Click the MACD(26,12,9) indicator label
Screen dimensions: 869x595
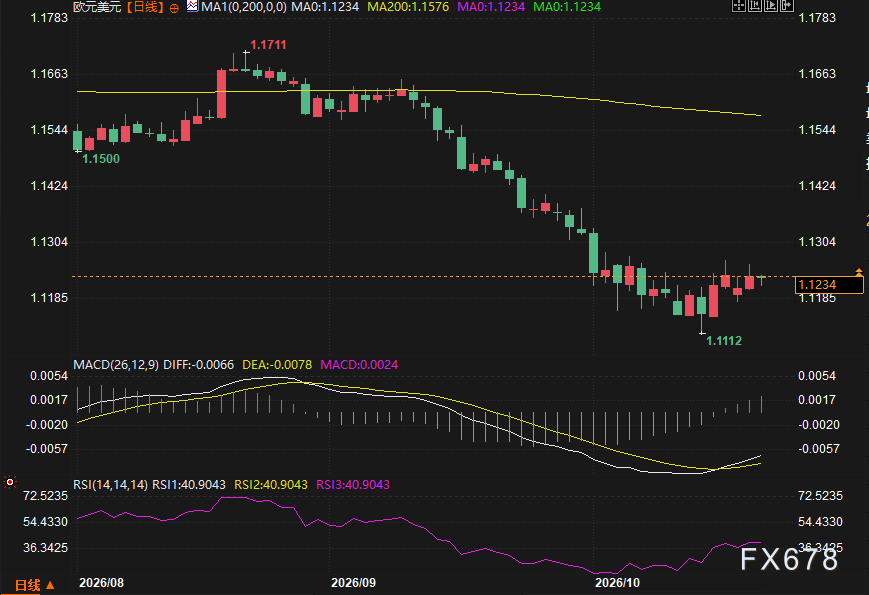pyautogui.click(x=116, y=365)
